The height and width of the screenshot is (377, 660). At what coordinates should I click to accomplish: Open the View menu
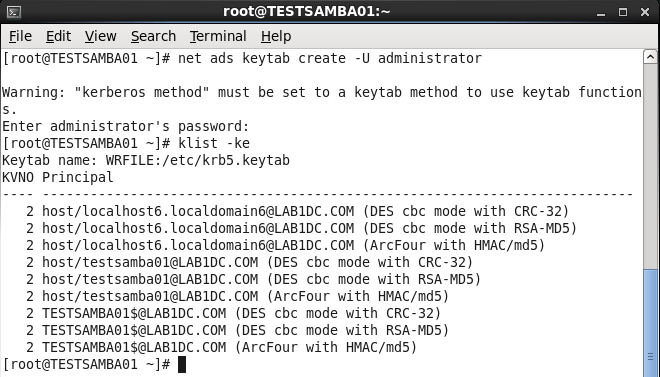(x=101, y=36)
